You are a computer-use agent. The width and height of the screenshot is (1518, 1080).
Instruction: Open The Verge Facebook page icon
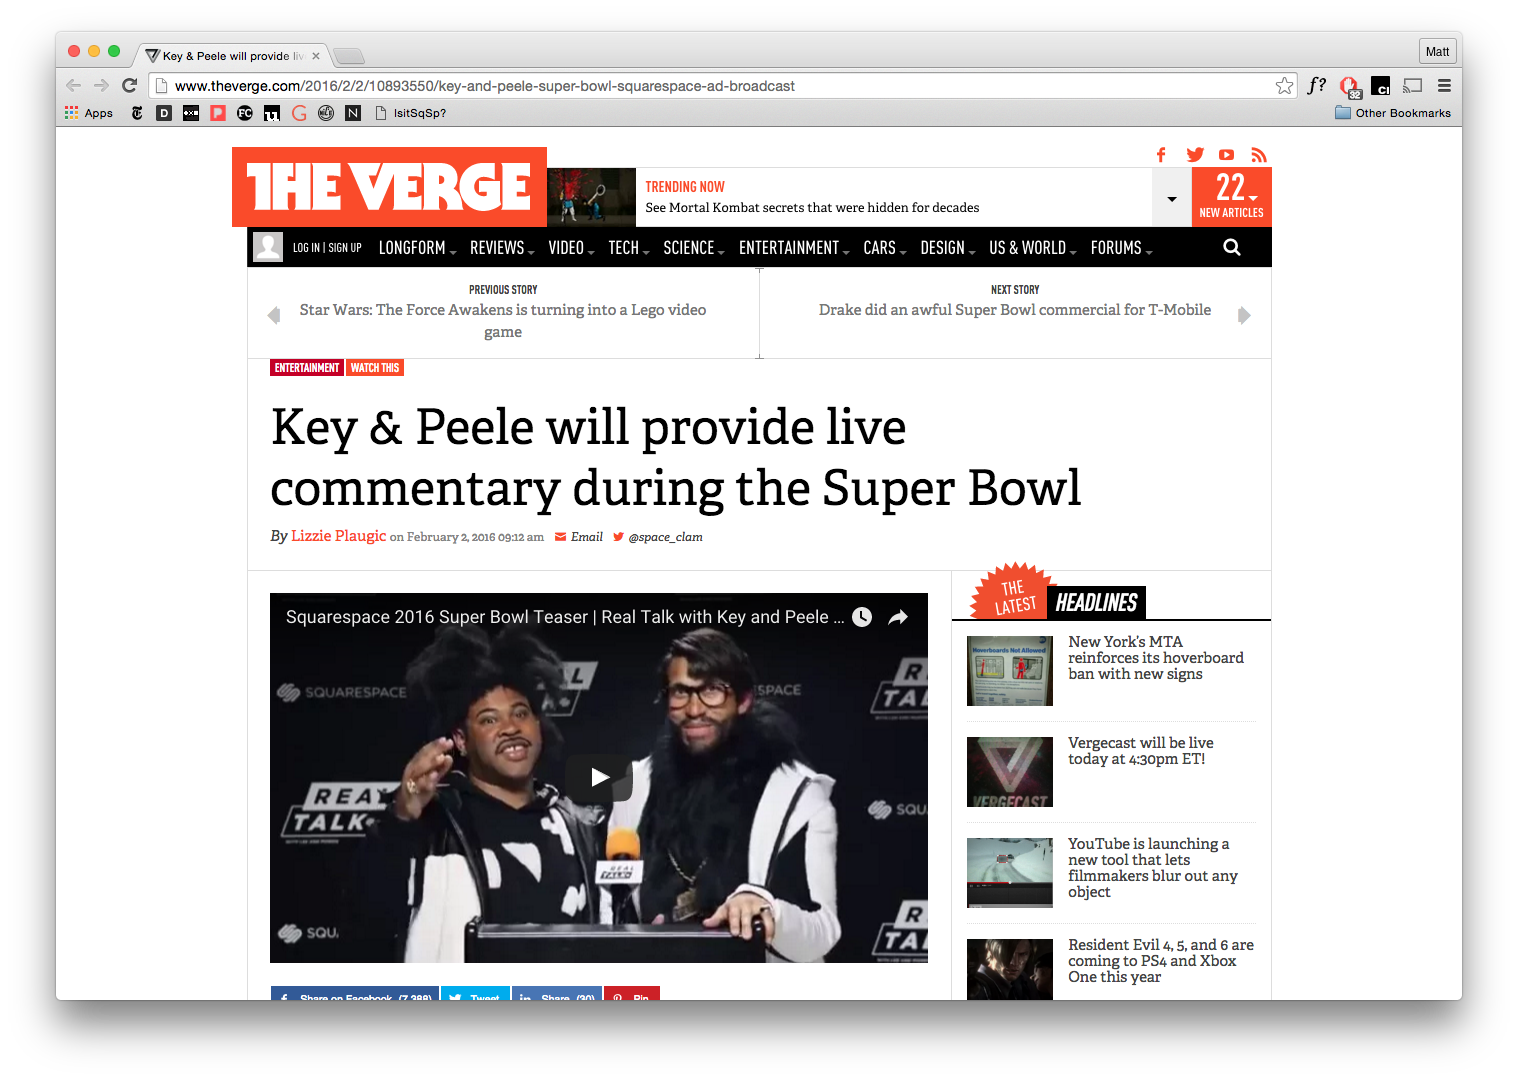(x=1161, y=155)
